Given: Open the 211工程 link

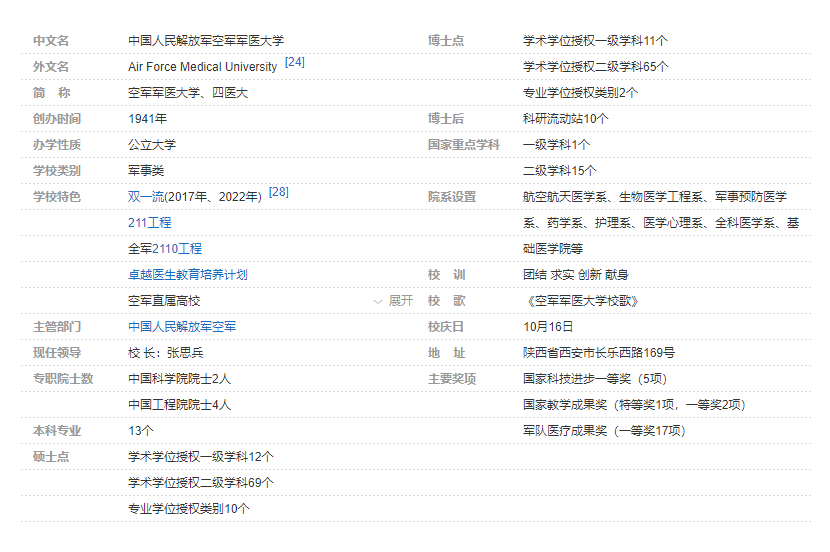Looking at the screenshot, I should [150, 223].
